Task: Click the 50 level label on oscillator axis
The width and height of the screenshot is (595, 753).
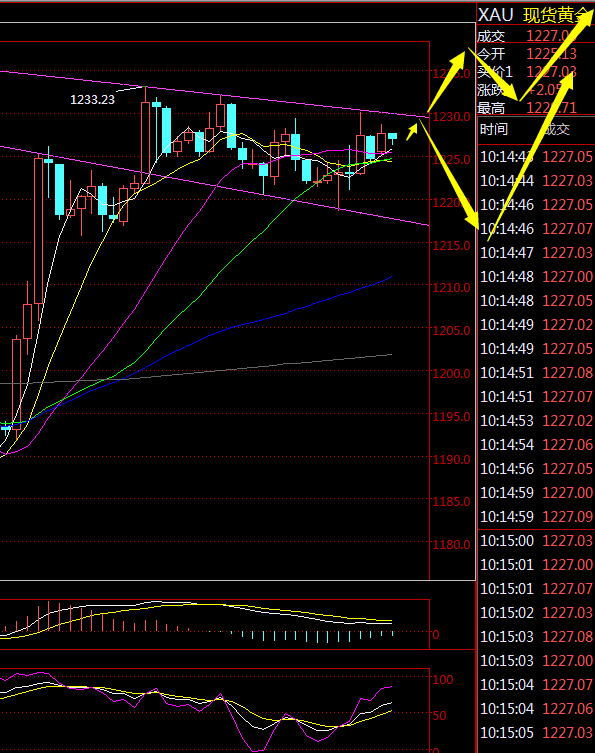Action: tap(439, 716)
